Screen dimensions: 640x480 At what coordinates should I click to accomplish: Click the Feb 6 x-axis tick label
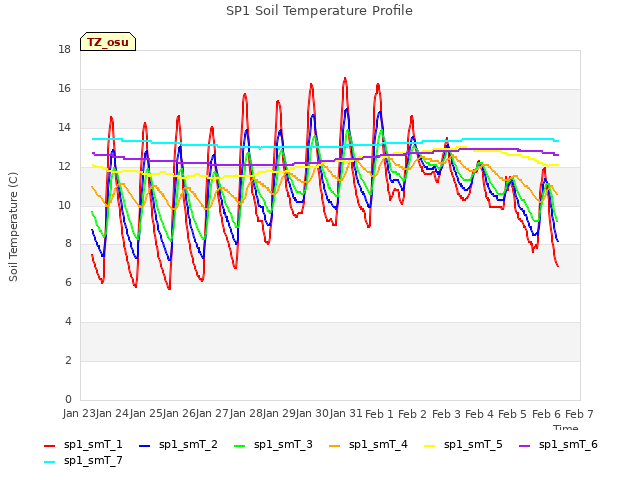coord(546,414)
